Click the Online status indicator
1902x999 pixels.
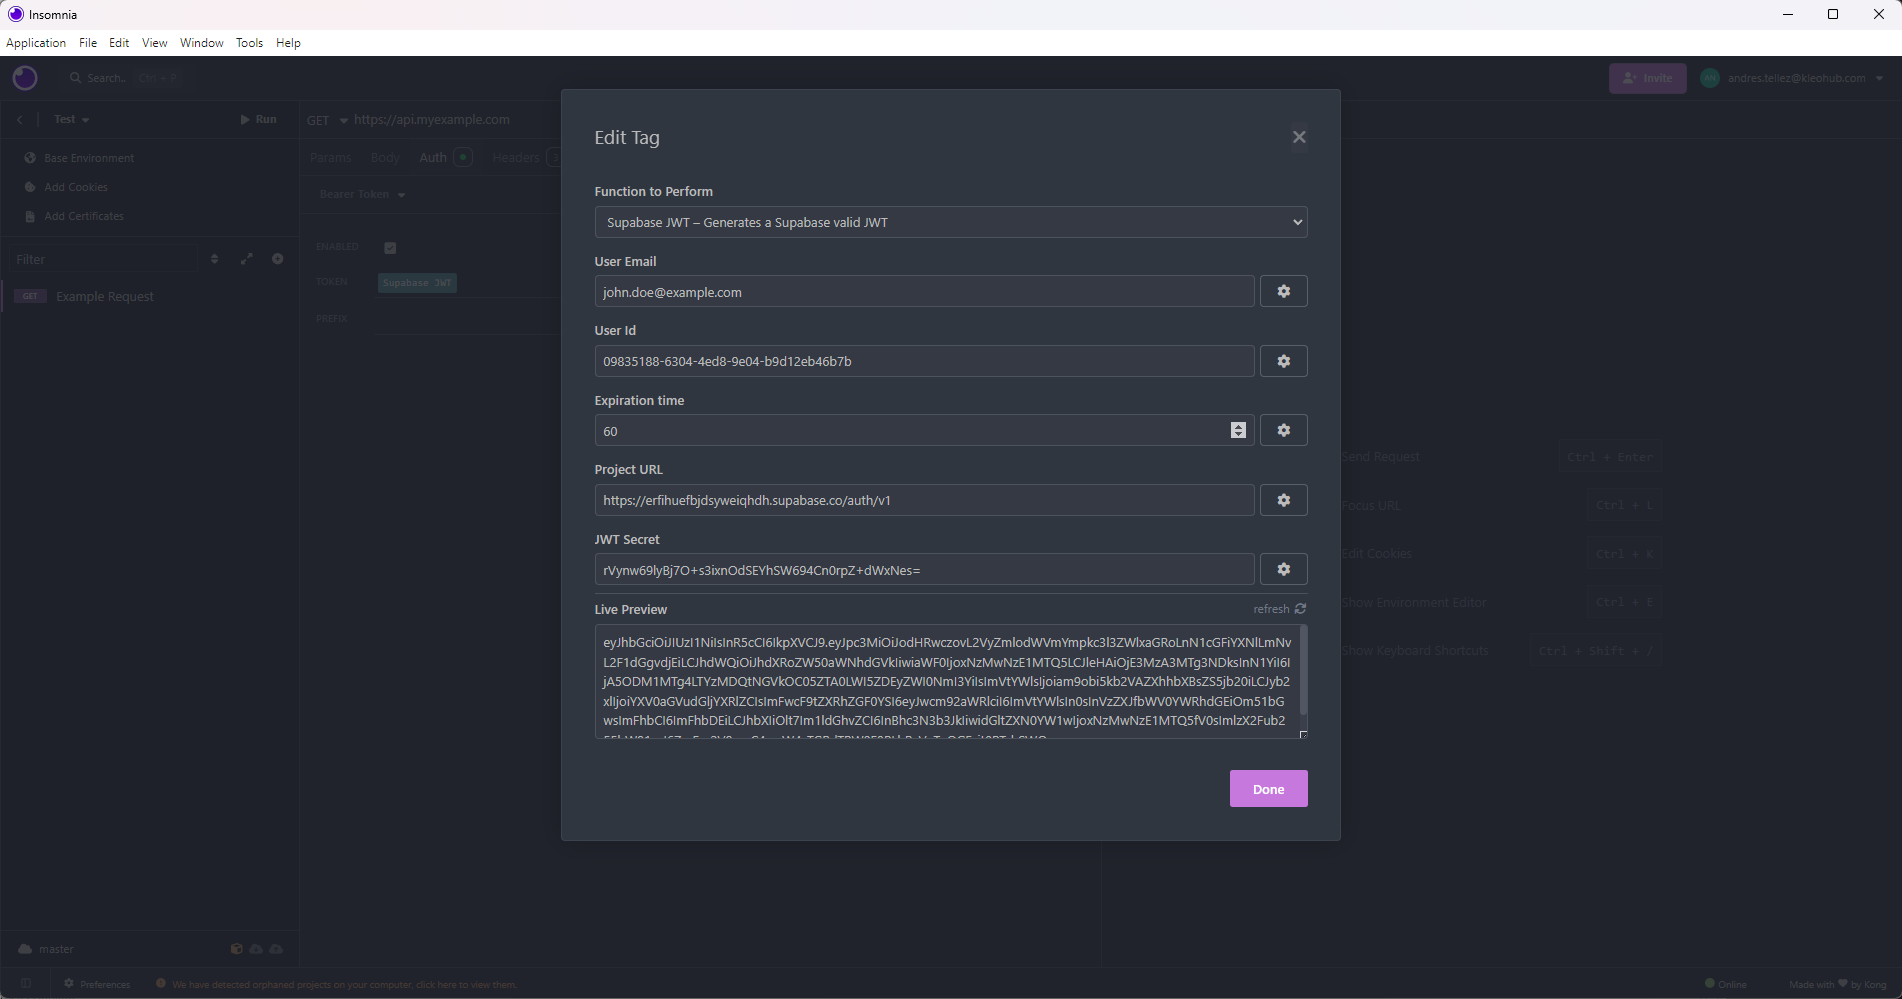(x=1726, y=984)
